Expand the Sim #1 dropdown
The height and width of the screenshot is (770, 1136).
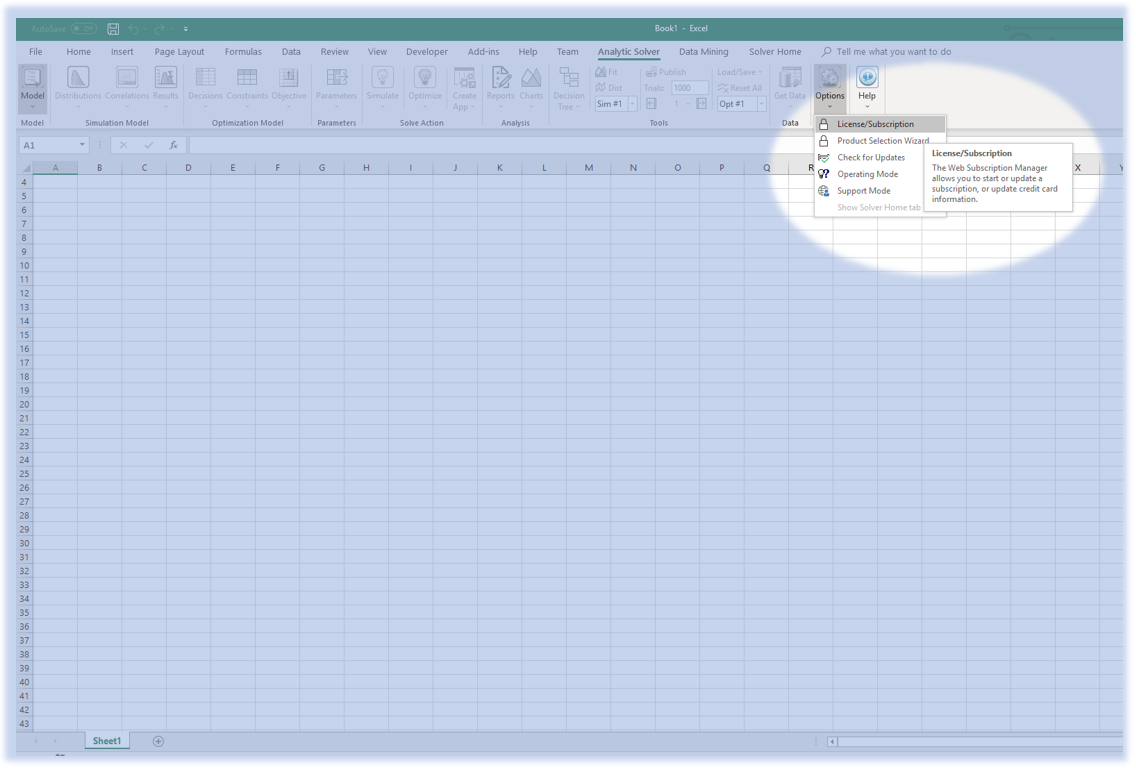(x=632, y=104)
